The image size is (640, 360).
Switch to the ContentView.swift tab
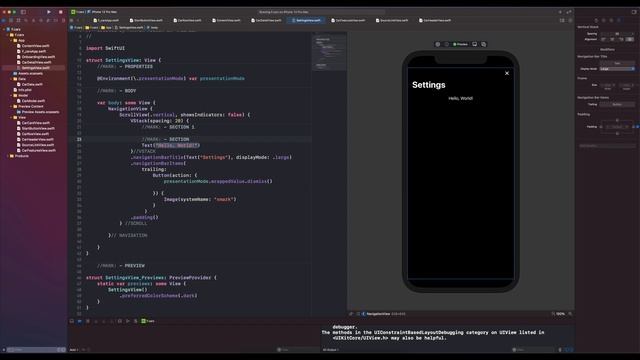pyautogui.click(x=227, y=20)
